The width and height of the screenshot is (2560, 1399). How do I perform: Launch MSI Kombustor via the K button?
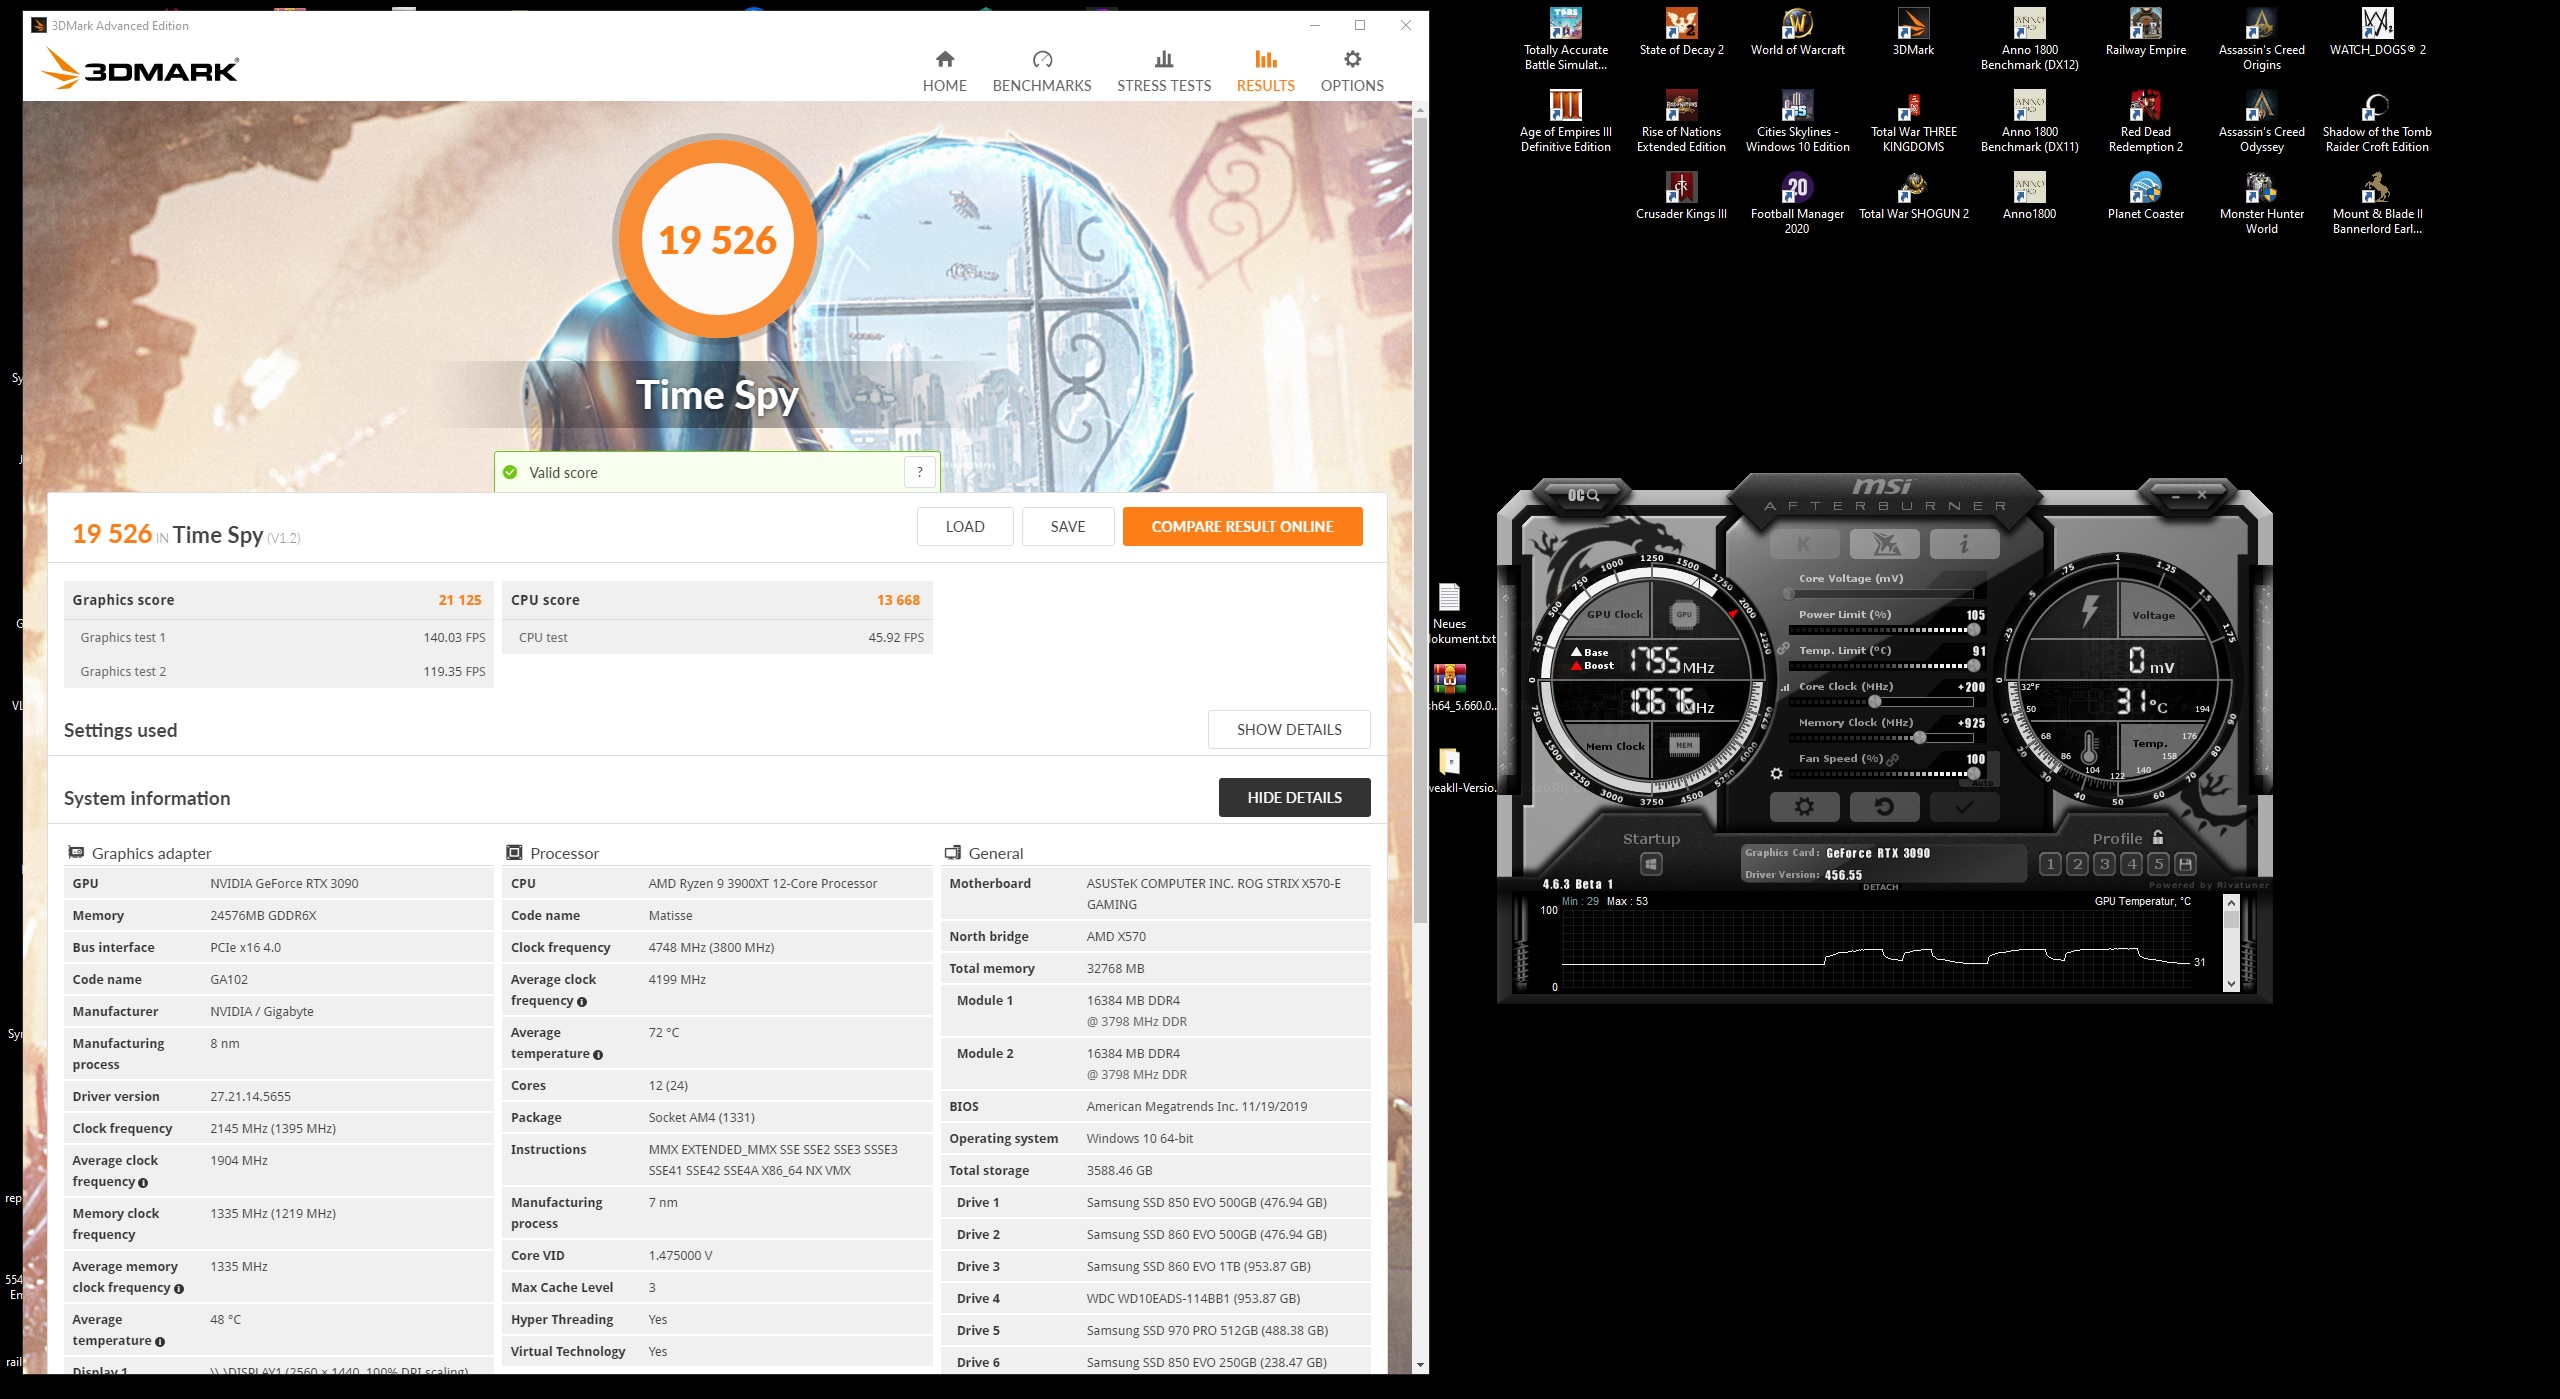[x=1804, y=544]
